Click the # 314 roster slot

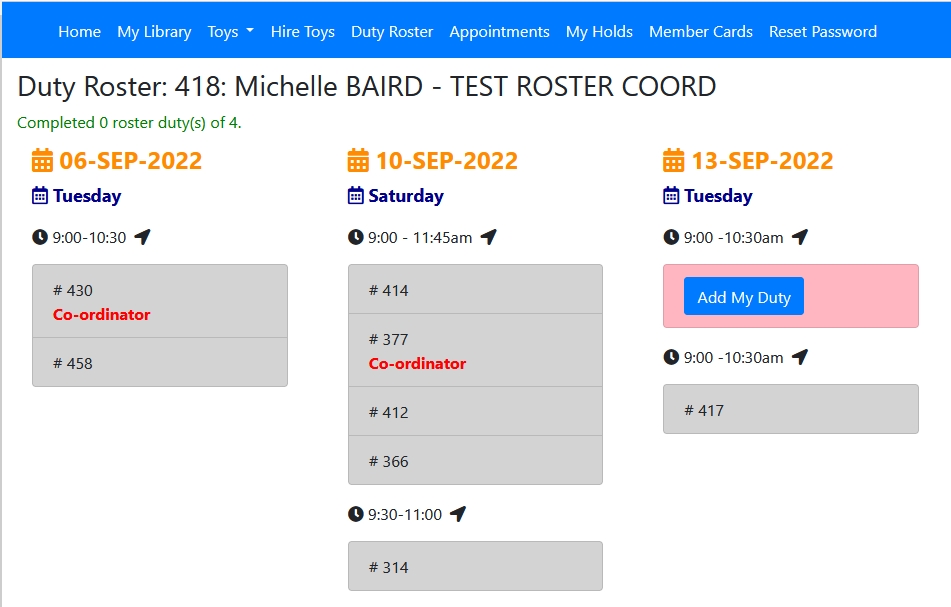pyautogui.click(x=475, y=567)
